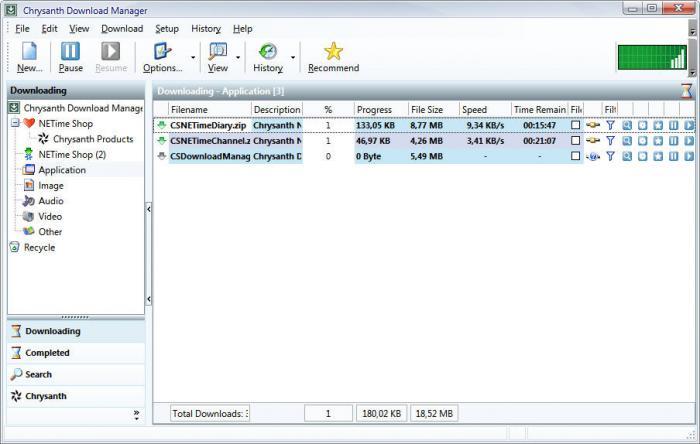
Task: Open the View button dropdown arrow
Action: tap(238, 58)
